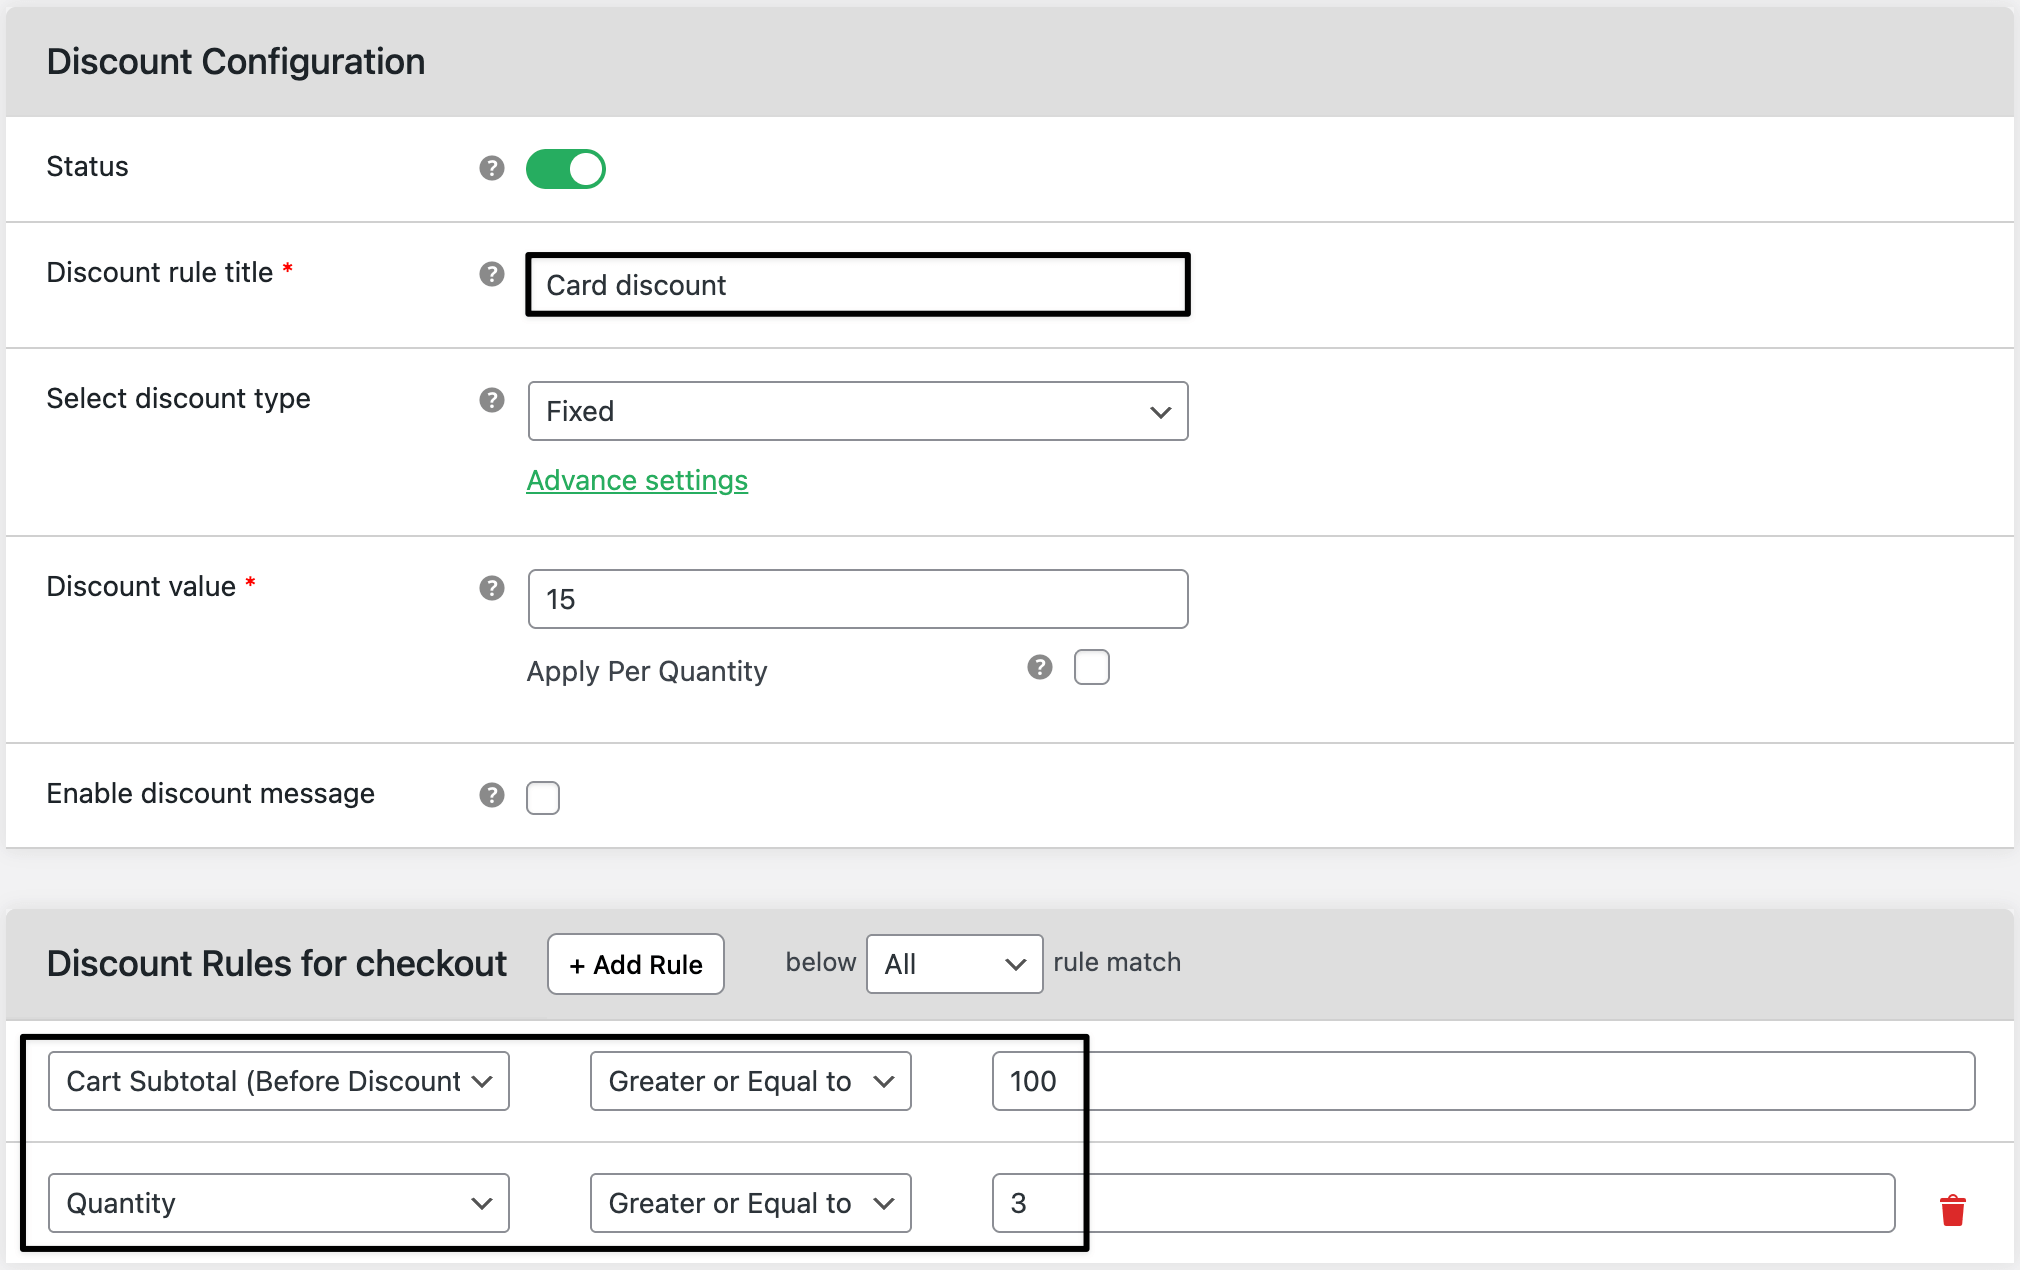Open the Quantity row's Greater or Equal dropdown
Viewport: 2020px width, 1270px height.
(x=750, y=1203)
